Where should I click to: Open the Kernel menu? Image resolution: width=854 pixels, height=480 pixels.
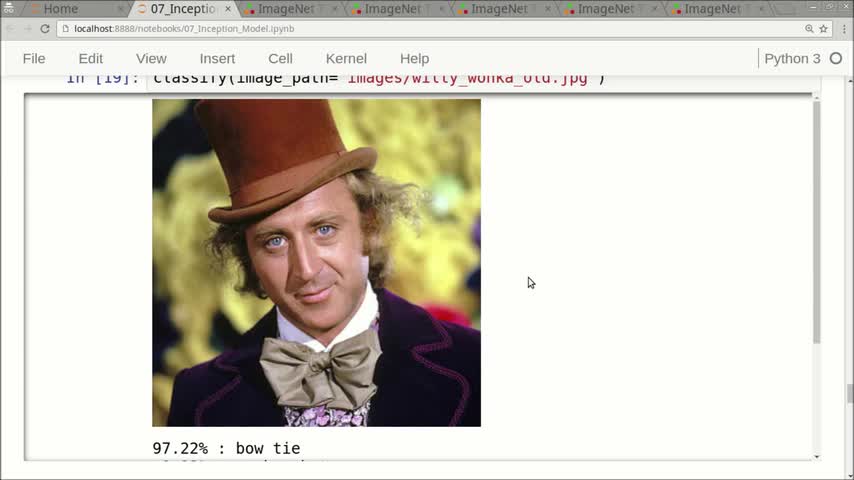tap(346, 58)
